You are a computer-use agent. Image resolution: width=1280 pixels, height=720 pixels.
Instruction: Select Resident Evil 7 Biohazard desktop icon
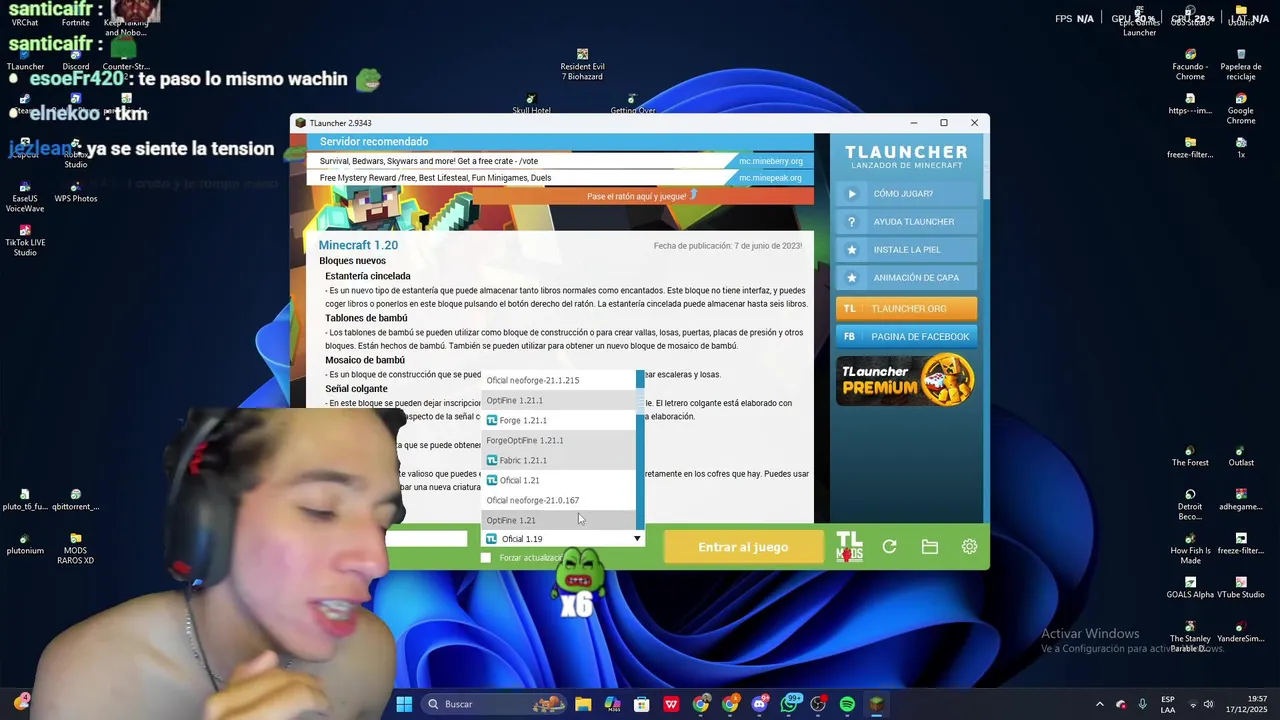582,65
